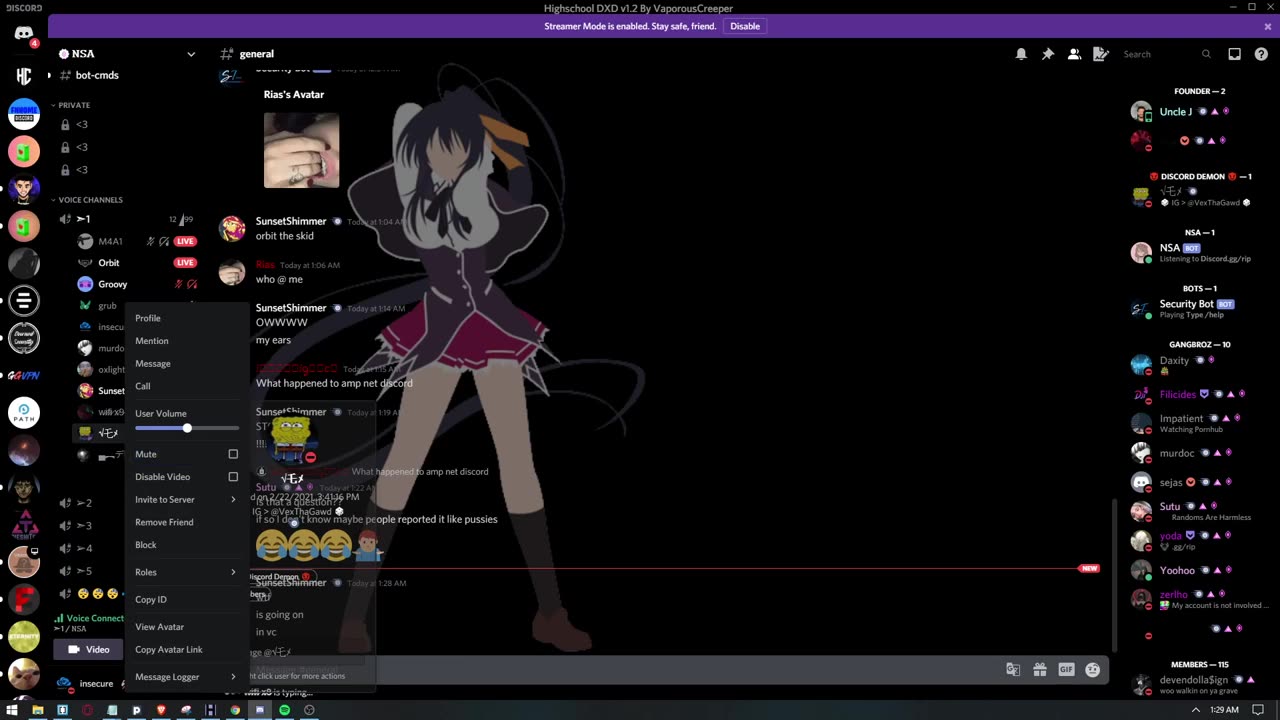
Task: Open the HC server icon
Action: coord(24,76)
